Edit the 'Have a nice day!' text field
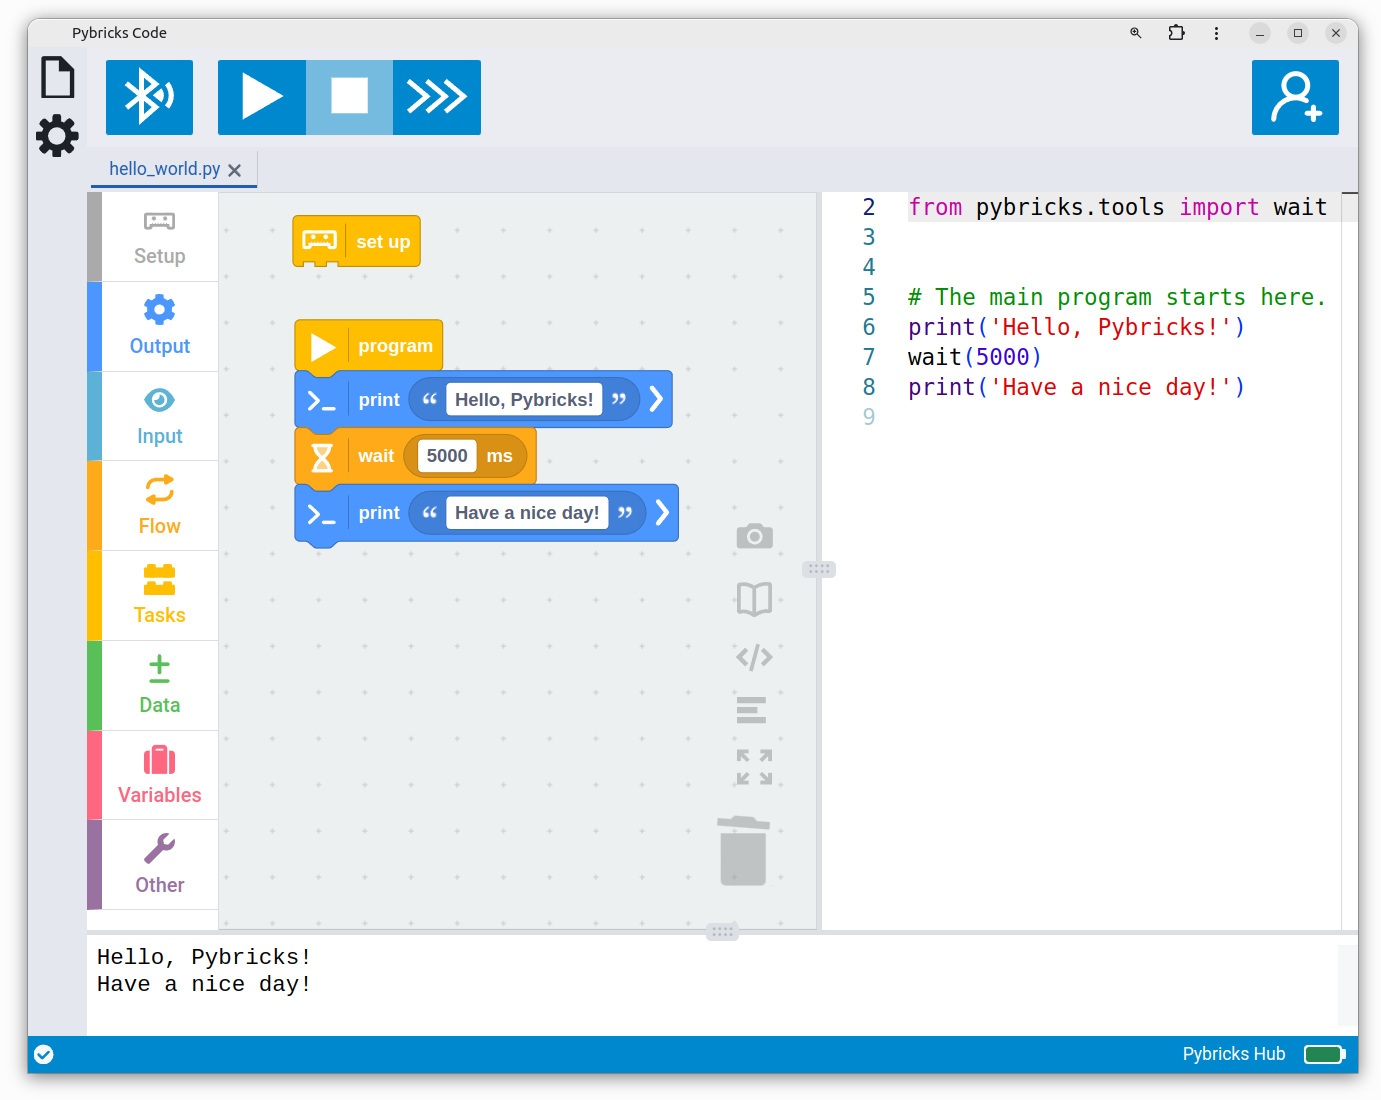 coord(527,513)
